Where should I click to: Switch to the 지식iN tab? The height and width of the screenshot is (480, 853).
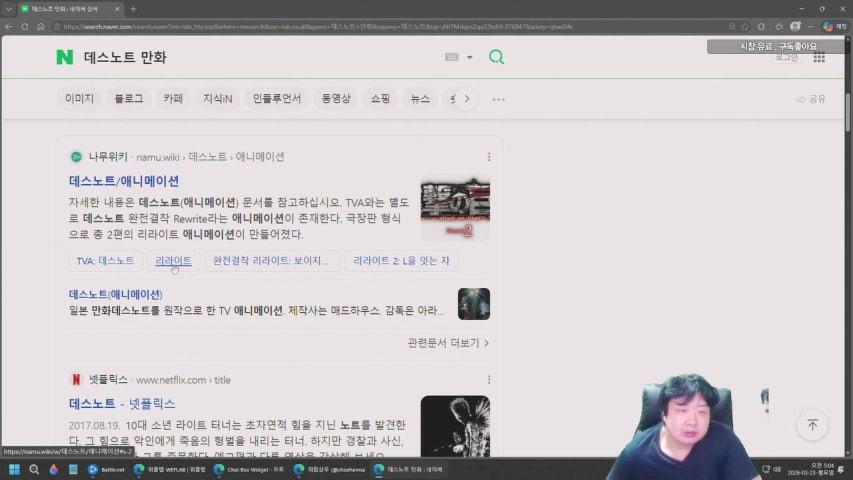point(218,99)
